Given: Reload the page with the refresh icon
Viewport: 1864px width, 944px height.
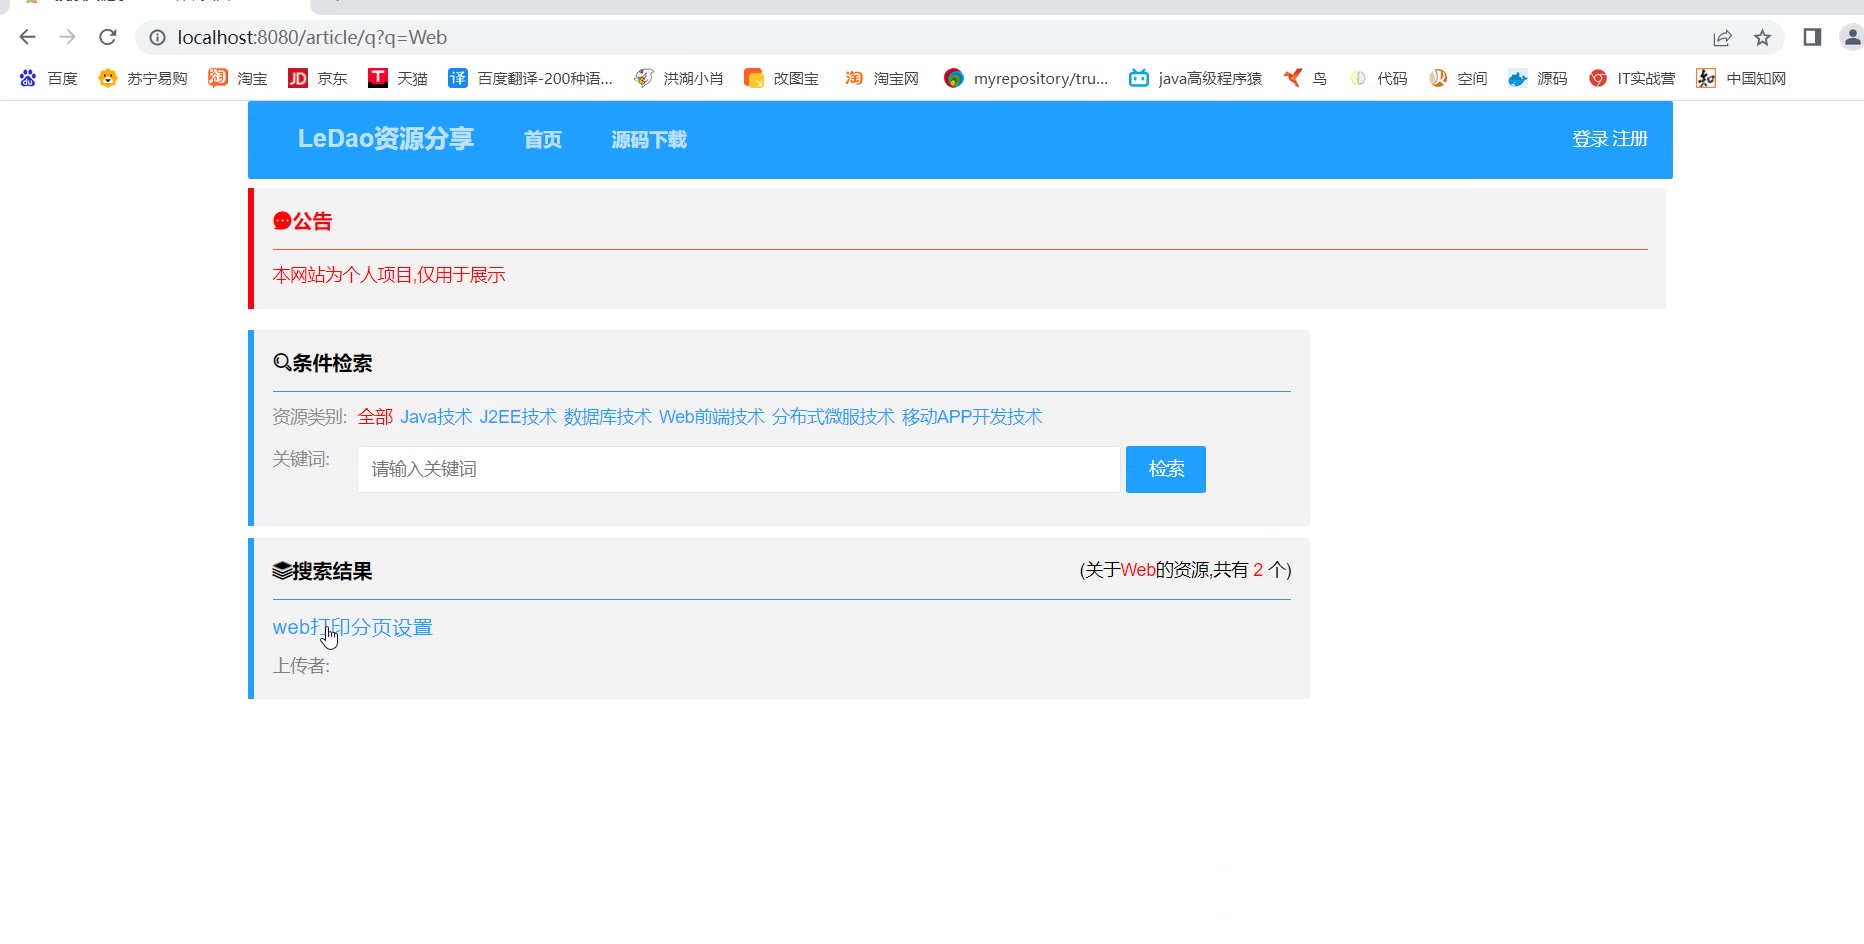Looking at the screenshot, I should coord(108,37).
